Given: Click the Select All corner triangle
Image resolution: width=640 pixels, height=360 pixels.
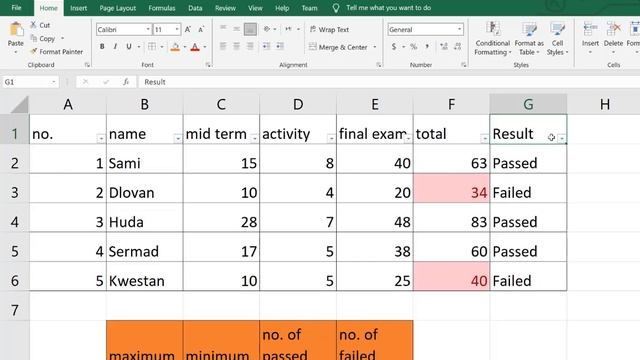Looking at the screenshot, I should coord(19,104).
